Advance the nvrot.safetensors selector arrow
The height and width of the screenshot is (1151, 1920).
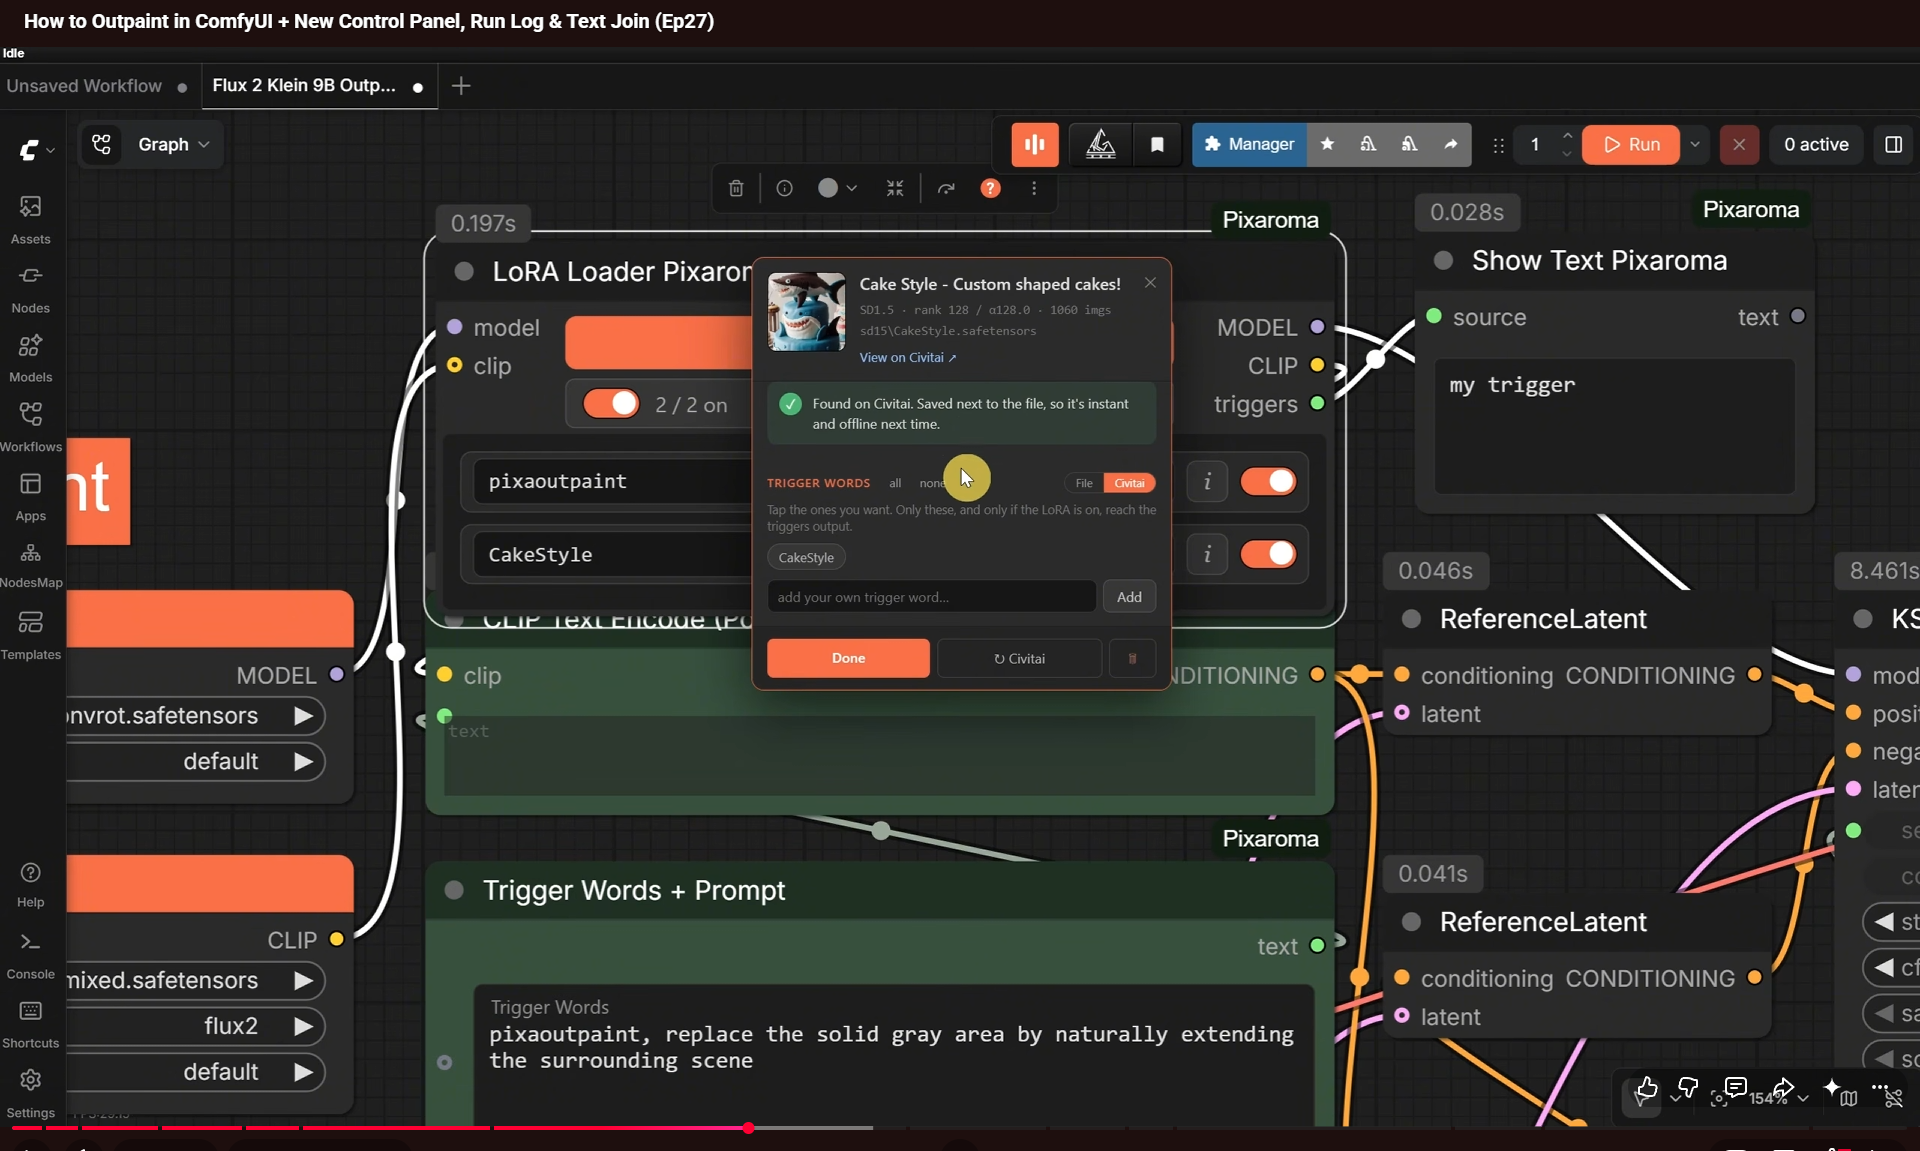[304, 715]
